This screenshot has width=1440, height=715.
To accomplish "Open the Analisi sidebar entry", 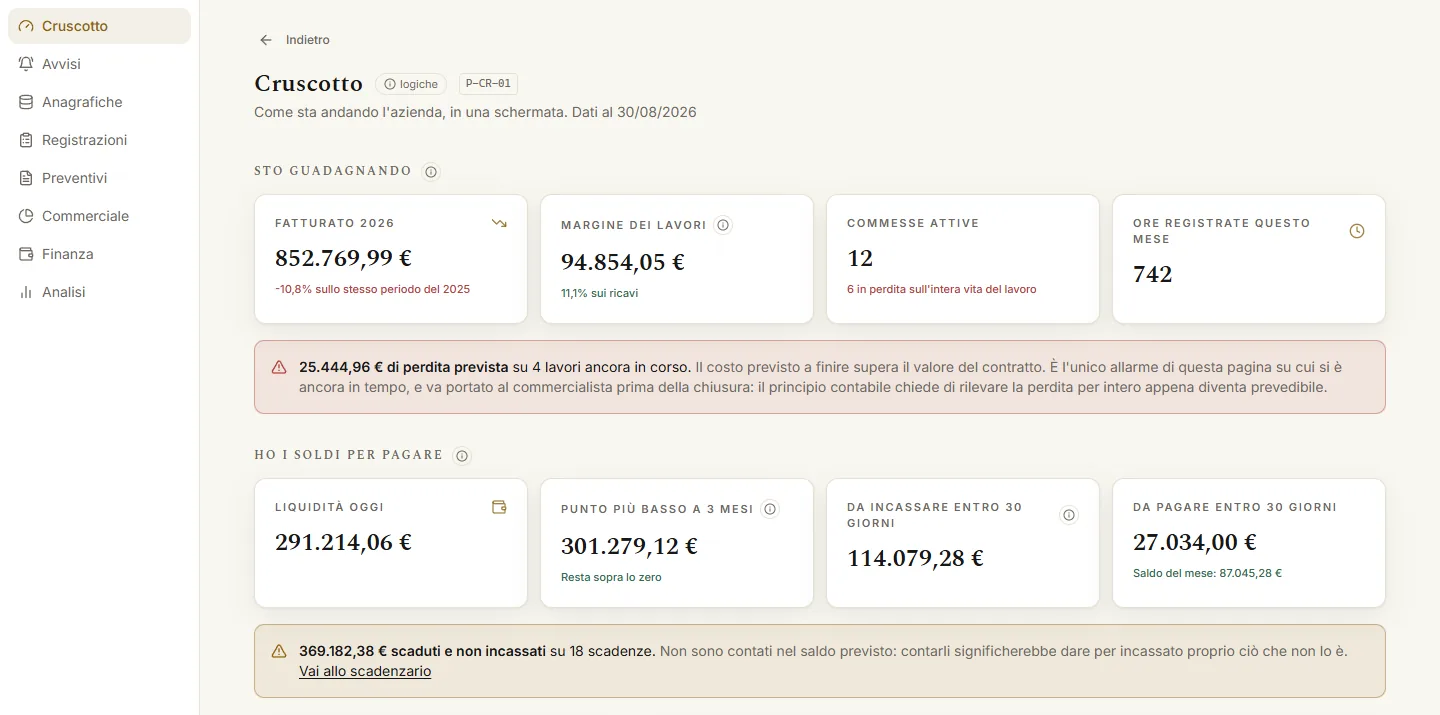I will pos(99,292).
